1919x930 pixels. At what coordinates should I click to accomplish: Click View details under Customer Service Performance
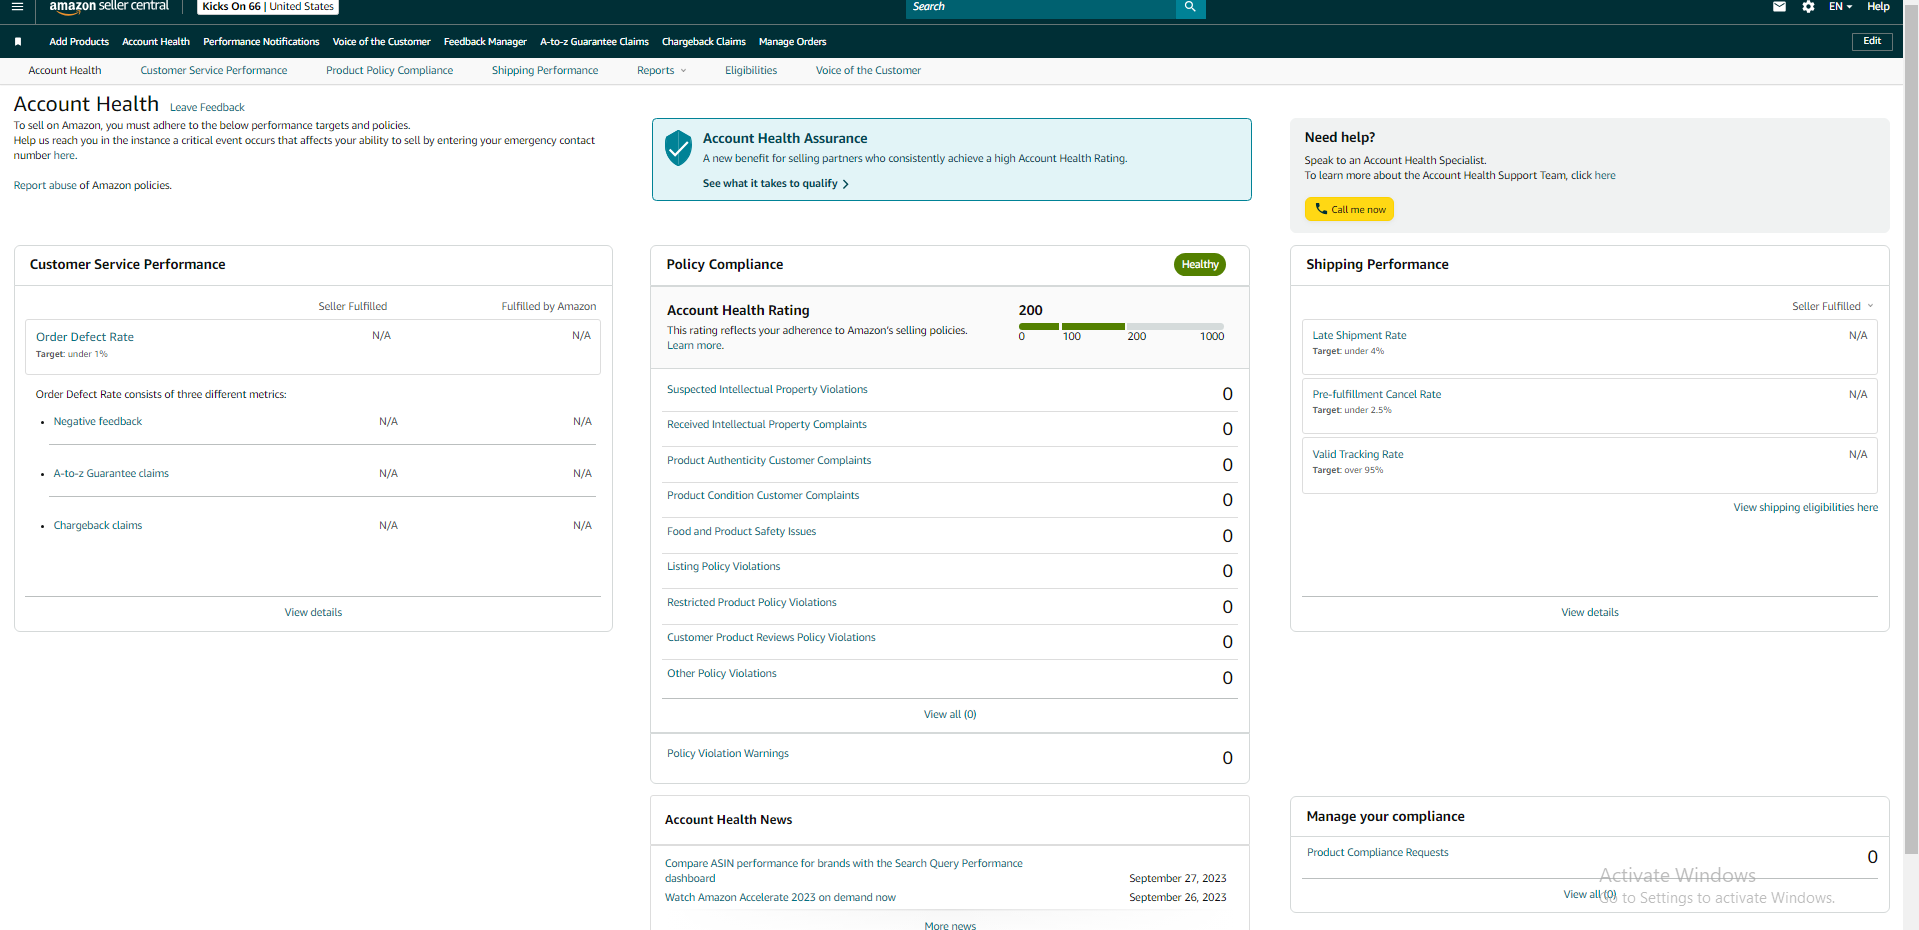(313, 613)
